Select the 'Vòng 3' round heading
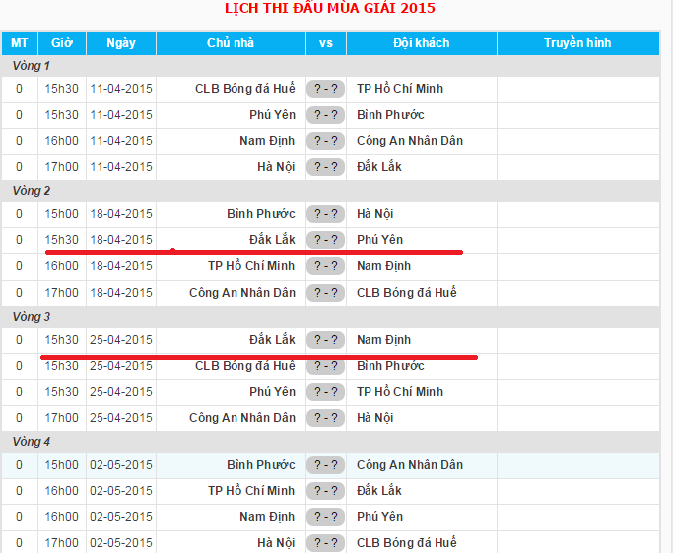Screen dimensions: 683x553 tap(32, 317)
